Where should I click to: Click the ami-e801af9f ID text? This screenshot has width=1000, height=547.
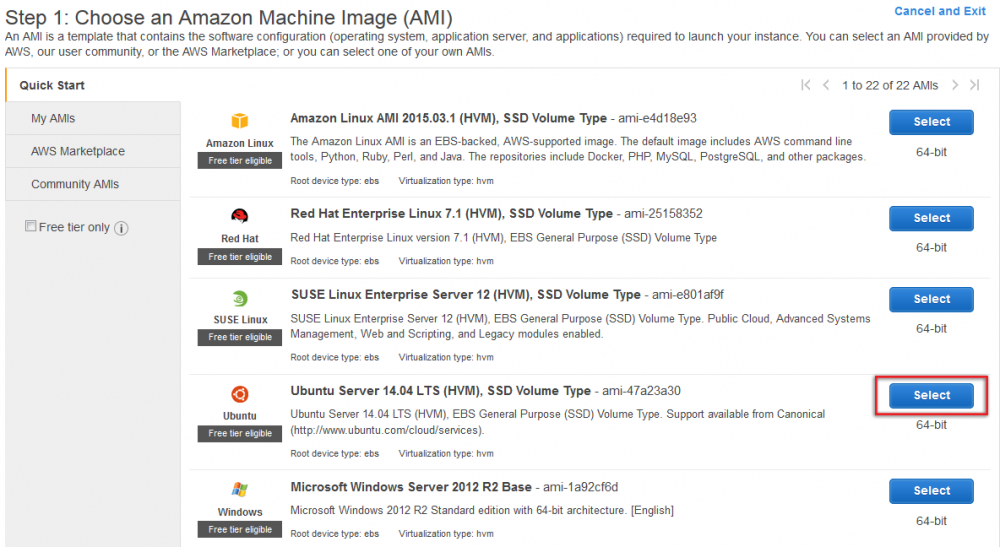click(x=688, y=295)
